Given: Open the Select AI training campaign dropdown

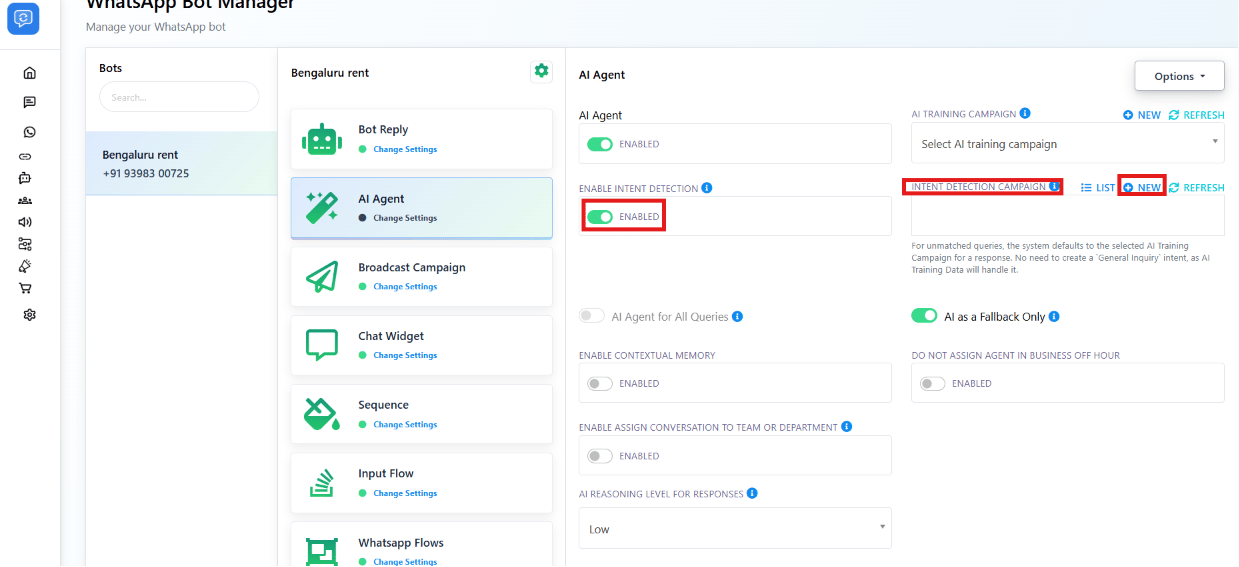Looking at the screenshot, I should click(x=1067, y=144).
